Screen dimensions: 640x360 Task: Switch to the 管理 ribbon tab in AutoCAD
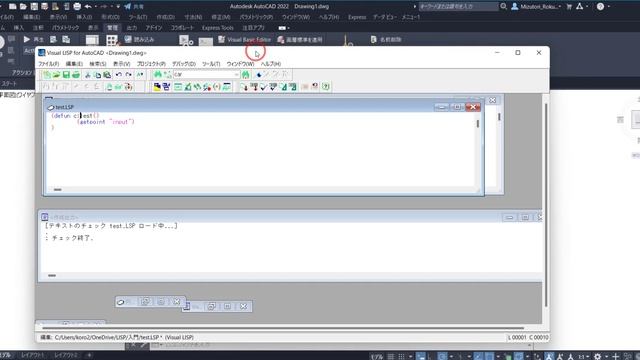tap(112, 28)
